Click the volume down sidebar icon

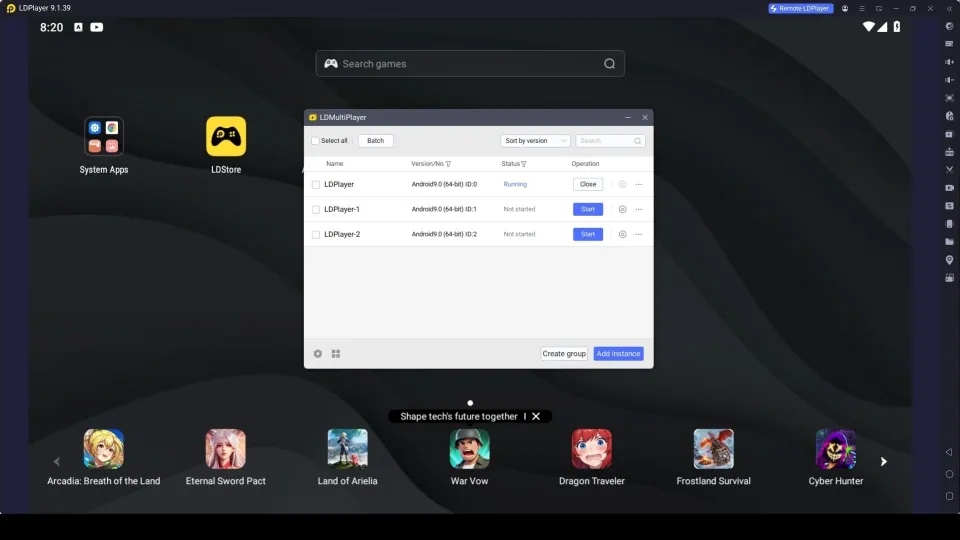(x=949, y=80)
